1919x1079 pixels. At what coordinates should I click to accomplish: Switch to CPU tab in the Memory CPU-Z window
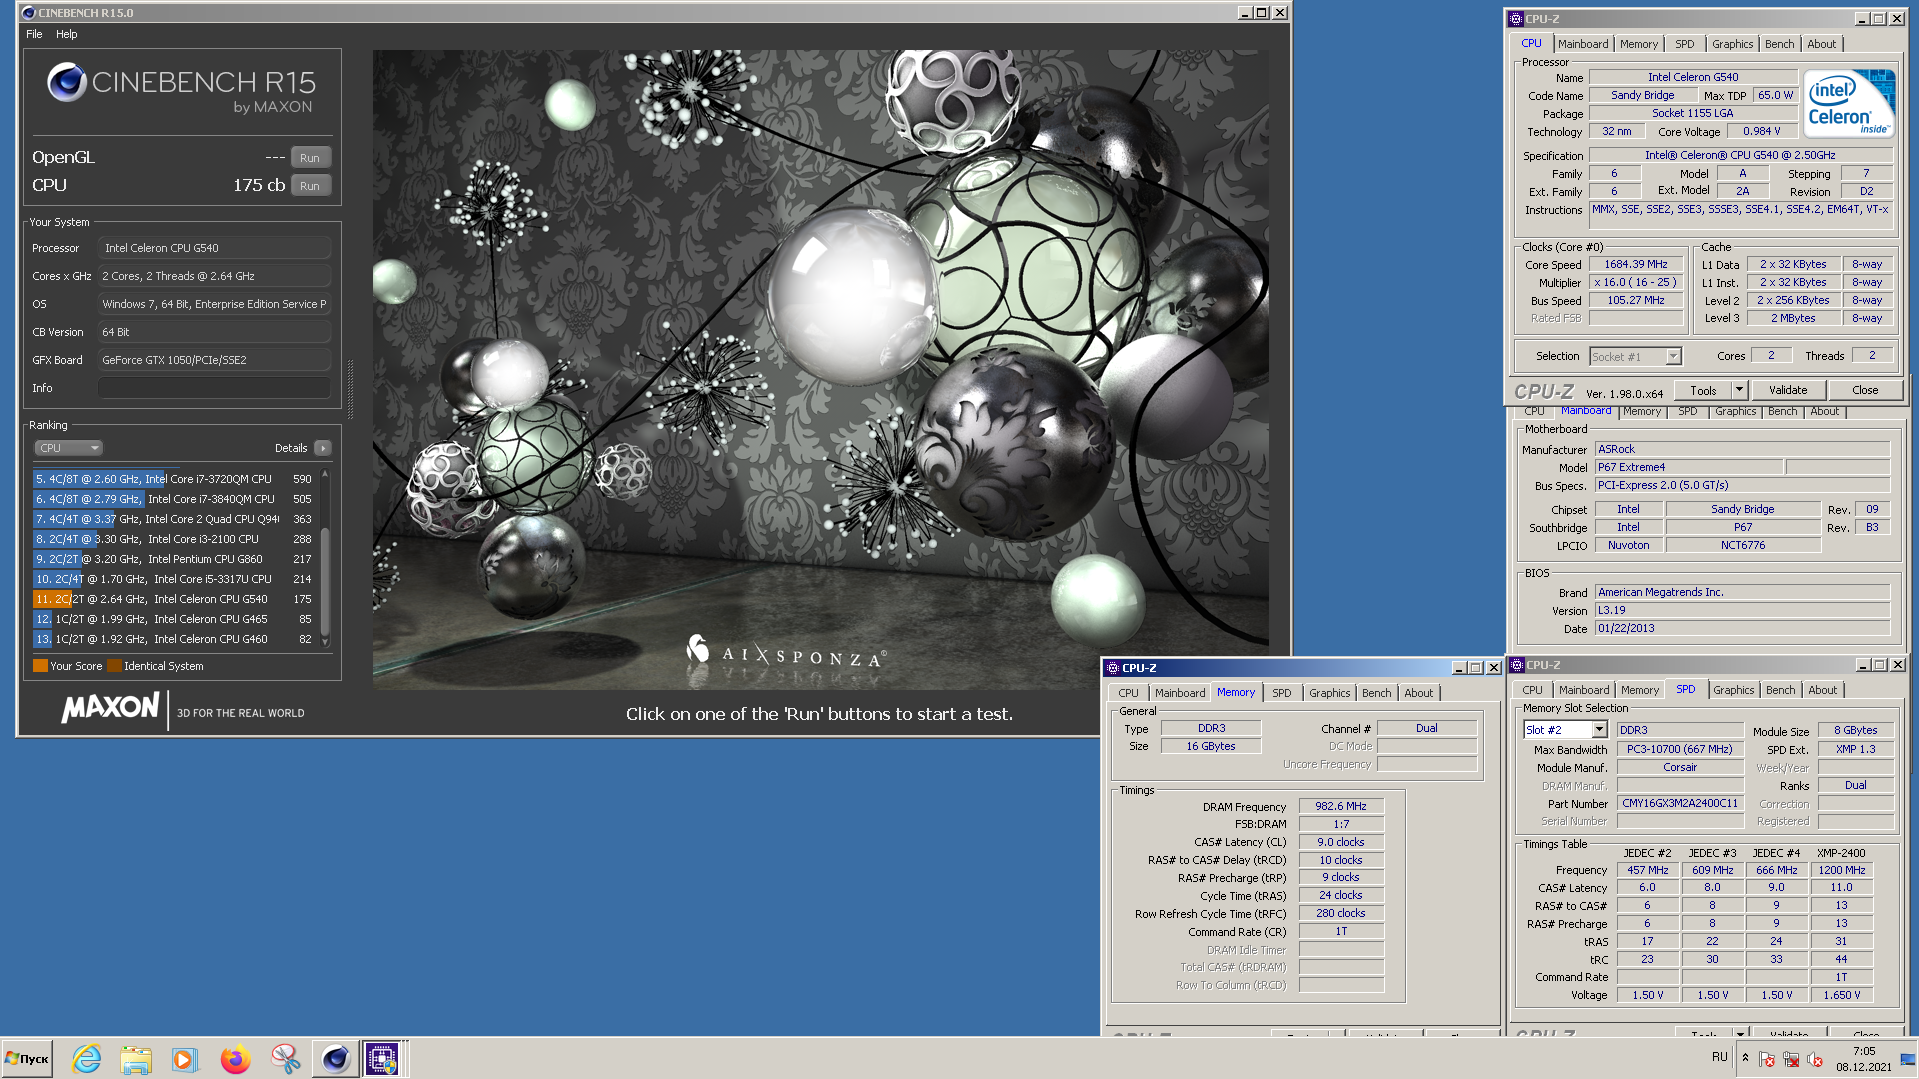tap(1128, 693)
